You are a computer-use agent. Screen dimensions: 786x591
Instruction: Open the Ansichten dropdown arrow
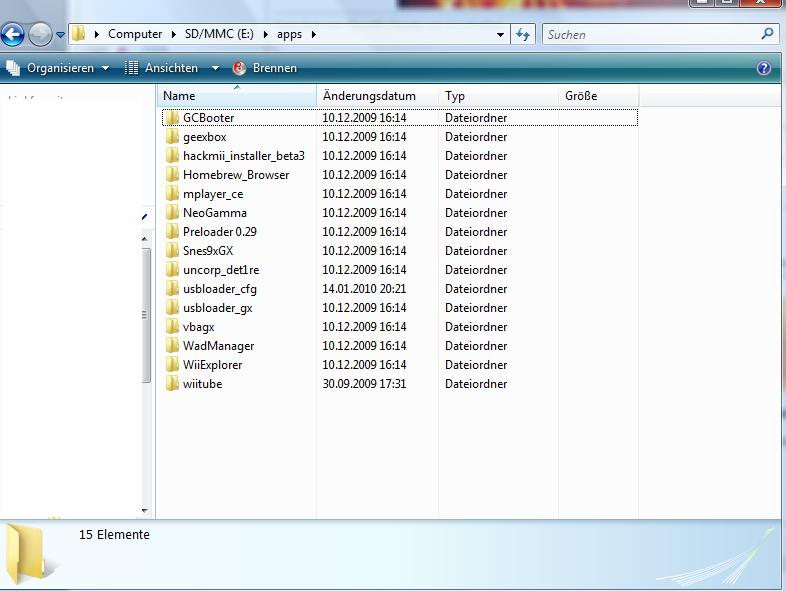pos(215,68)
